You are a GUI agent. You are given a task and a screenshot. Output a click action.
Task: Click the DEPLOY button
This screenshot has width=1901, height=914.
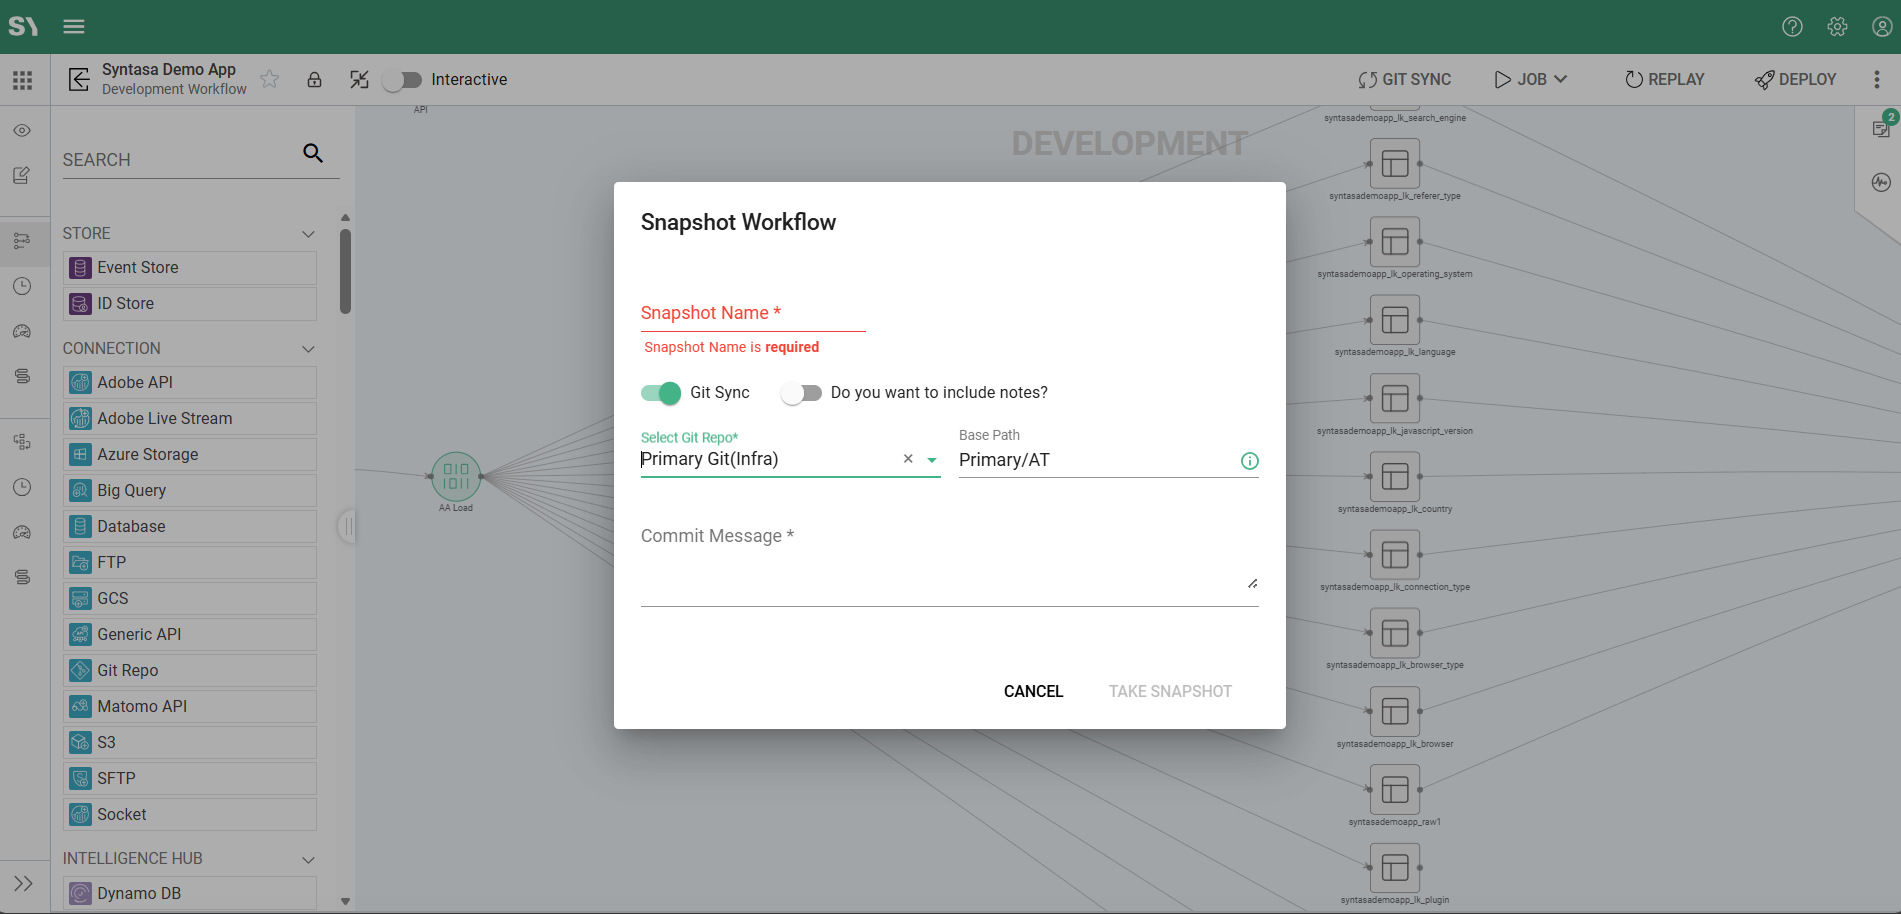pos(1795,80)
